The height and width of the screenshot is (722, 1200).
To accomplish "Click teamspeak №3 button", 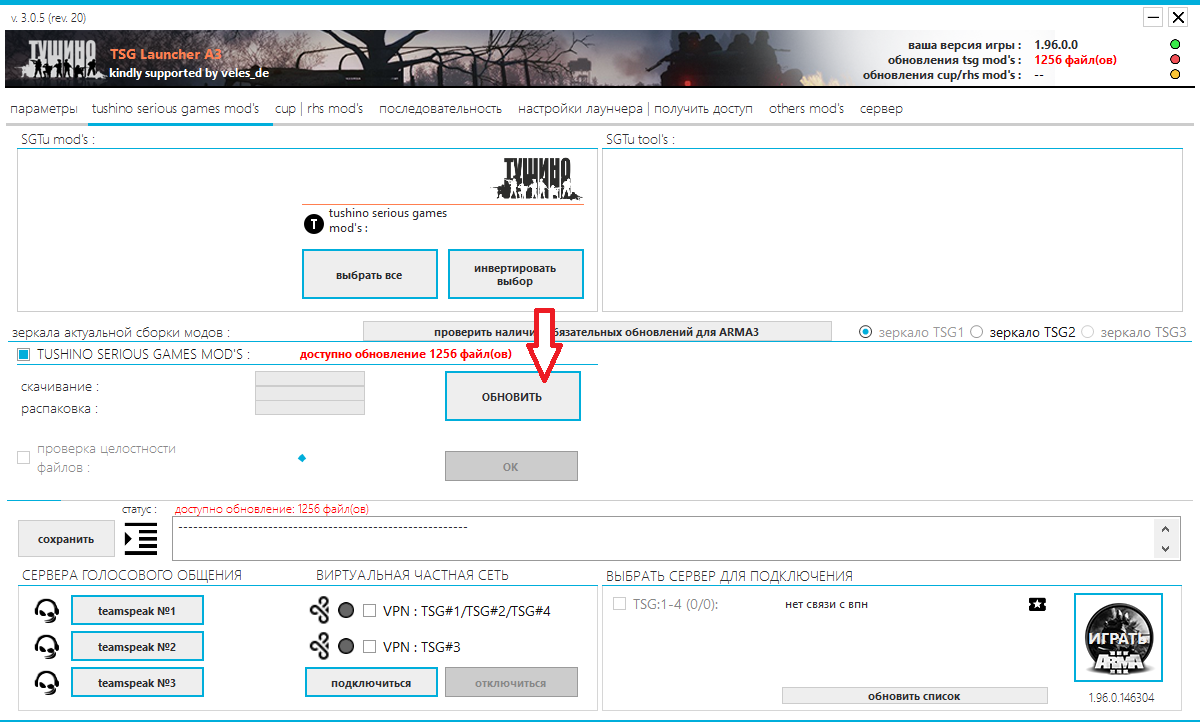I will 137,682.
